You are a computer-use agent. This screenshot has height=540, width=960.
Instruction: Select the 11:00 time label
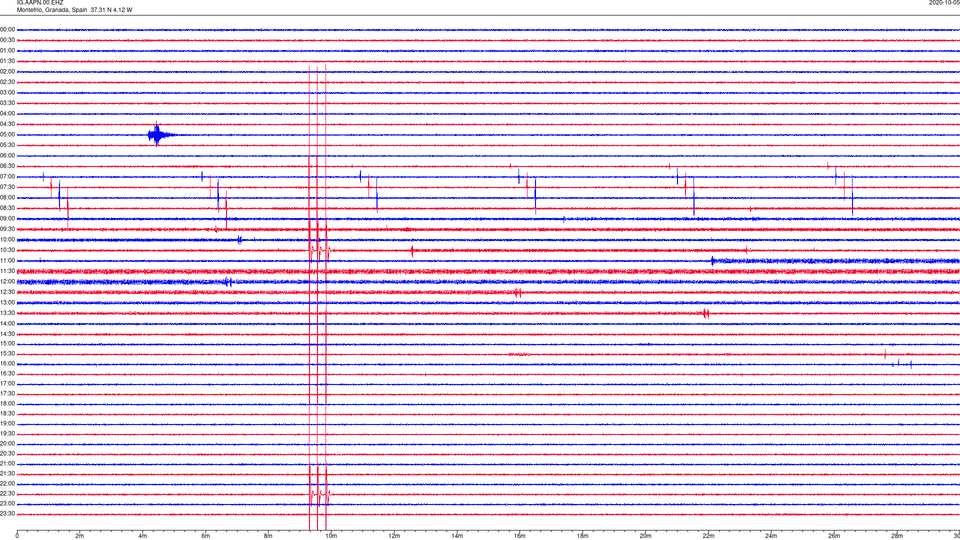7,261
